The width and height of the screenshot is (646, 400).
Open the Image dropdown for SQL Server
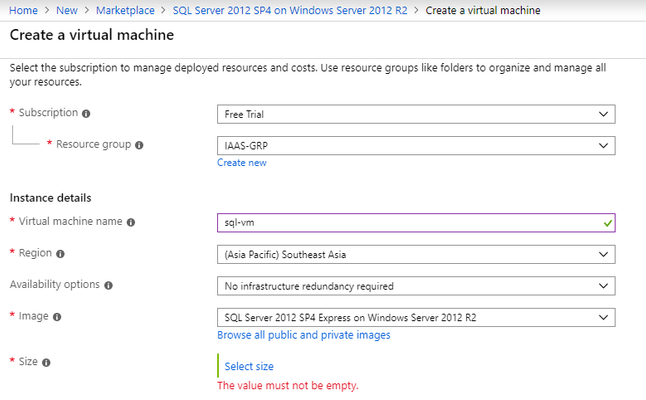click(x=416, y=317)
